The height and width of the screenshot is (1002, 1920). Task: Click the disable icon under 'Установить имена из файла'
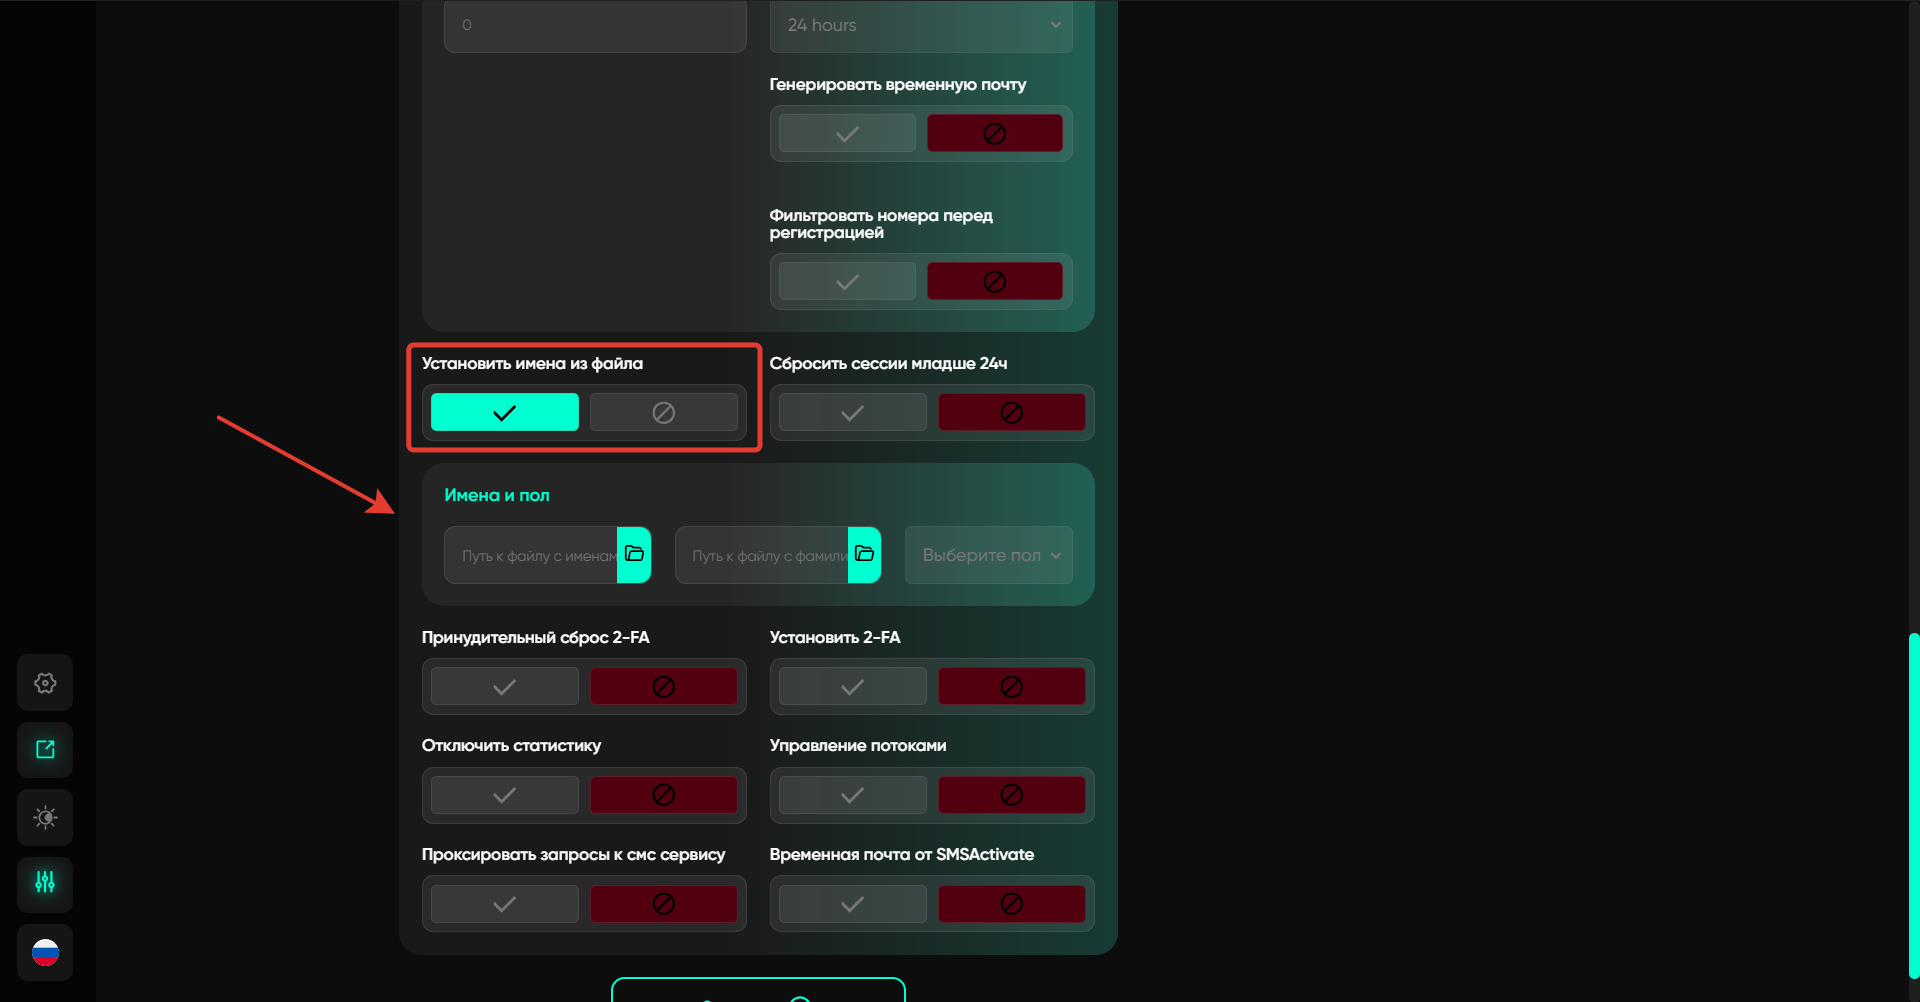tap(663, 412)
